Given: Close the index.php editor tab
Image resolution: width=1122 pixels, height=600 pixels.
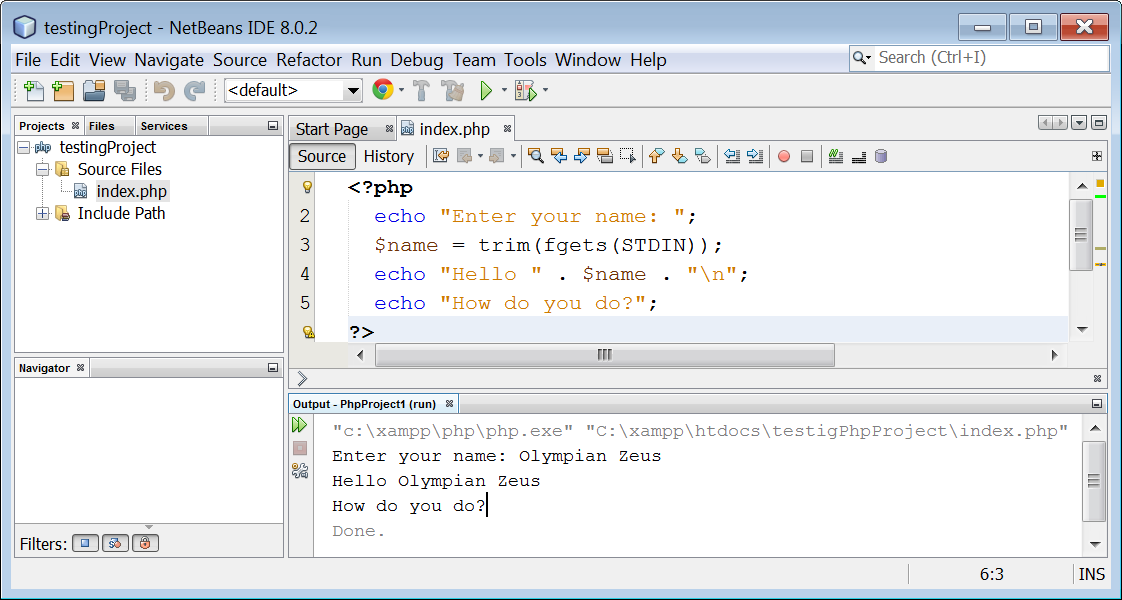Looking at the screenshot, I should coord(507,129).
